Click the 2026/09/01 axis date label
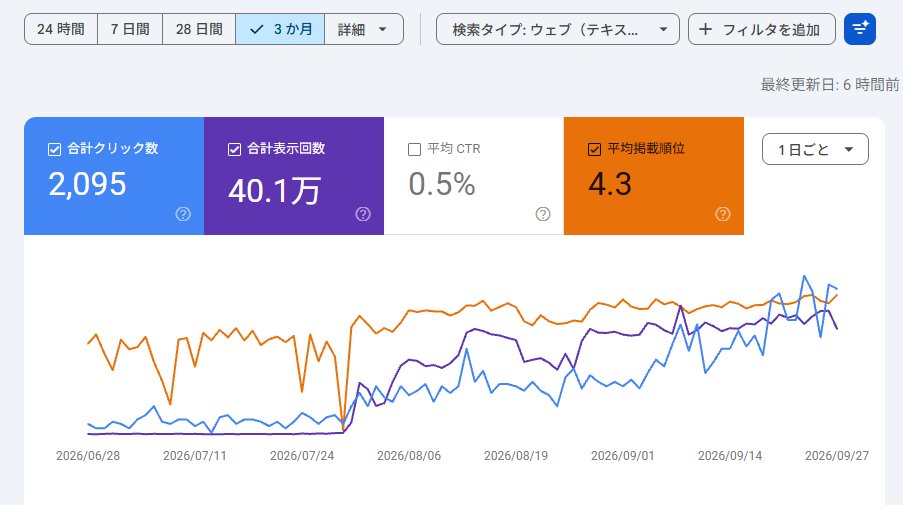The width and height of the screenshot is (903, 505). (623, 455)
